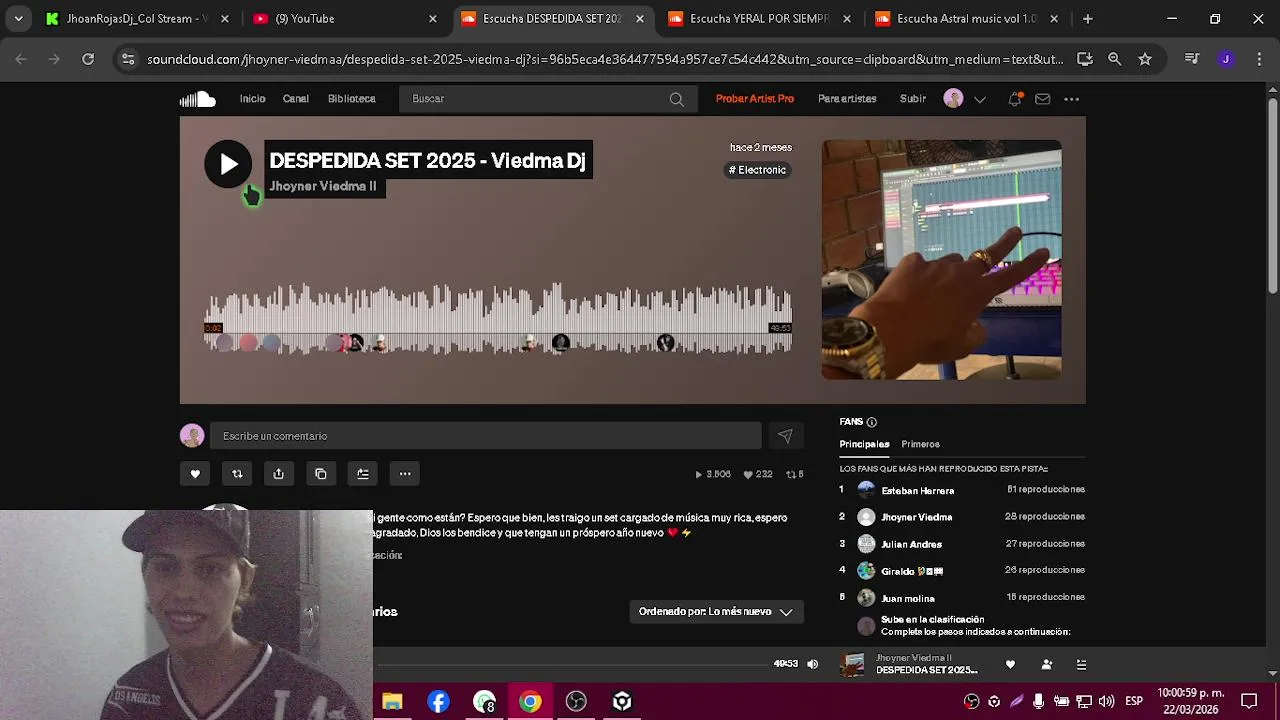Open the header three-dots settings menu
Viewport: 1280px width, 720px height.
[x=1071, y=99]
